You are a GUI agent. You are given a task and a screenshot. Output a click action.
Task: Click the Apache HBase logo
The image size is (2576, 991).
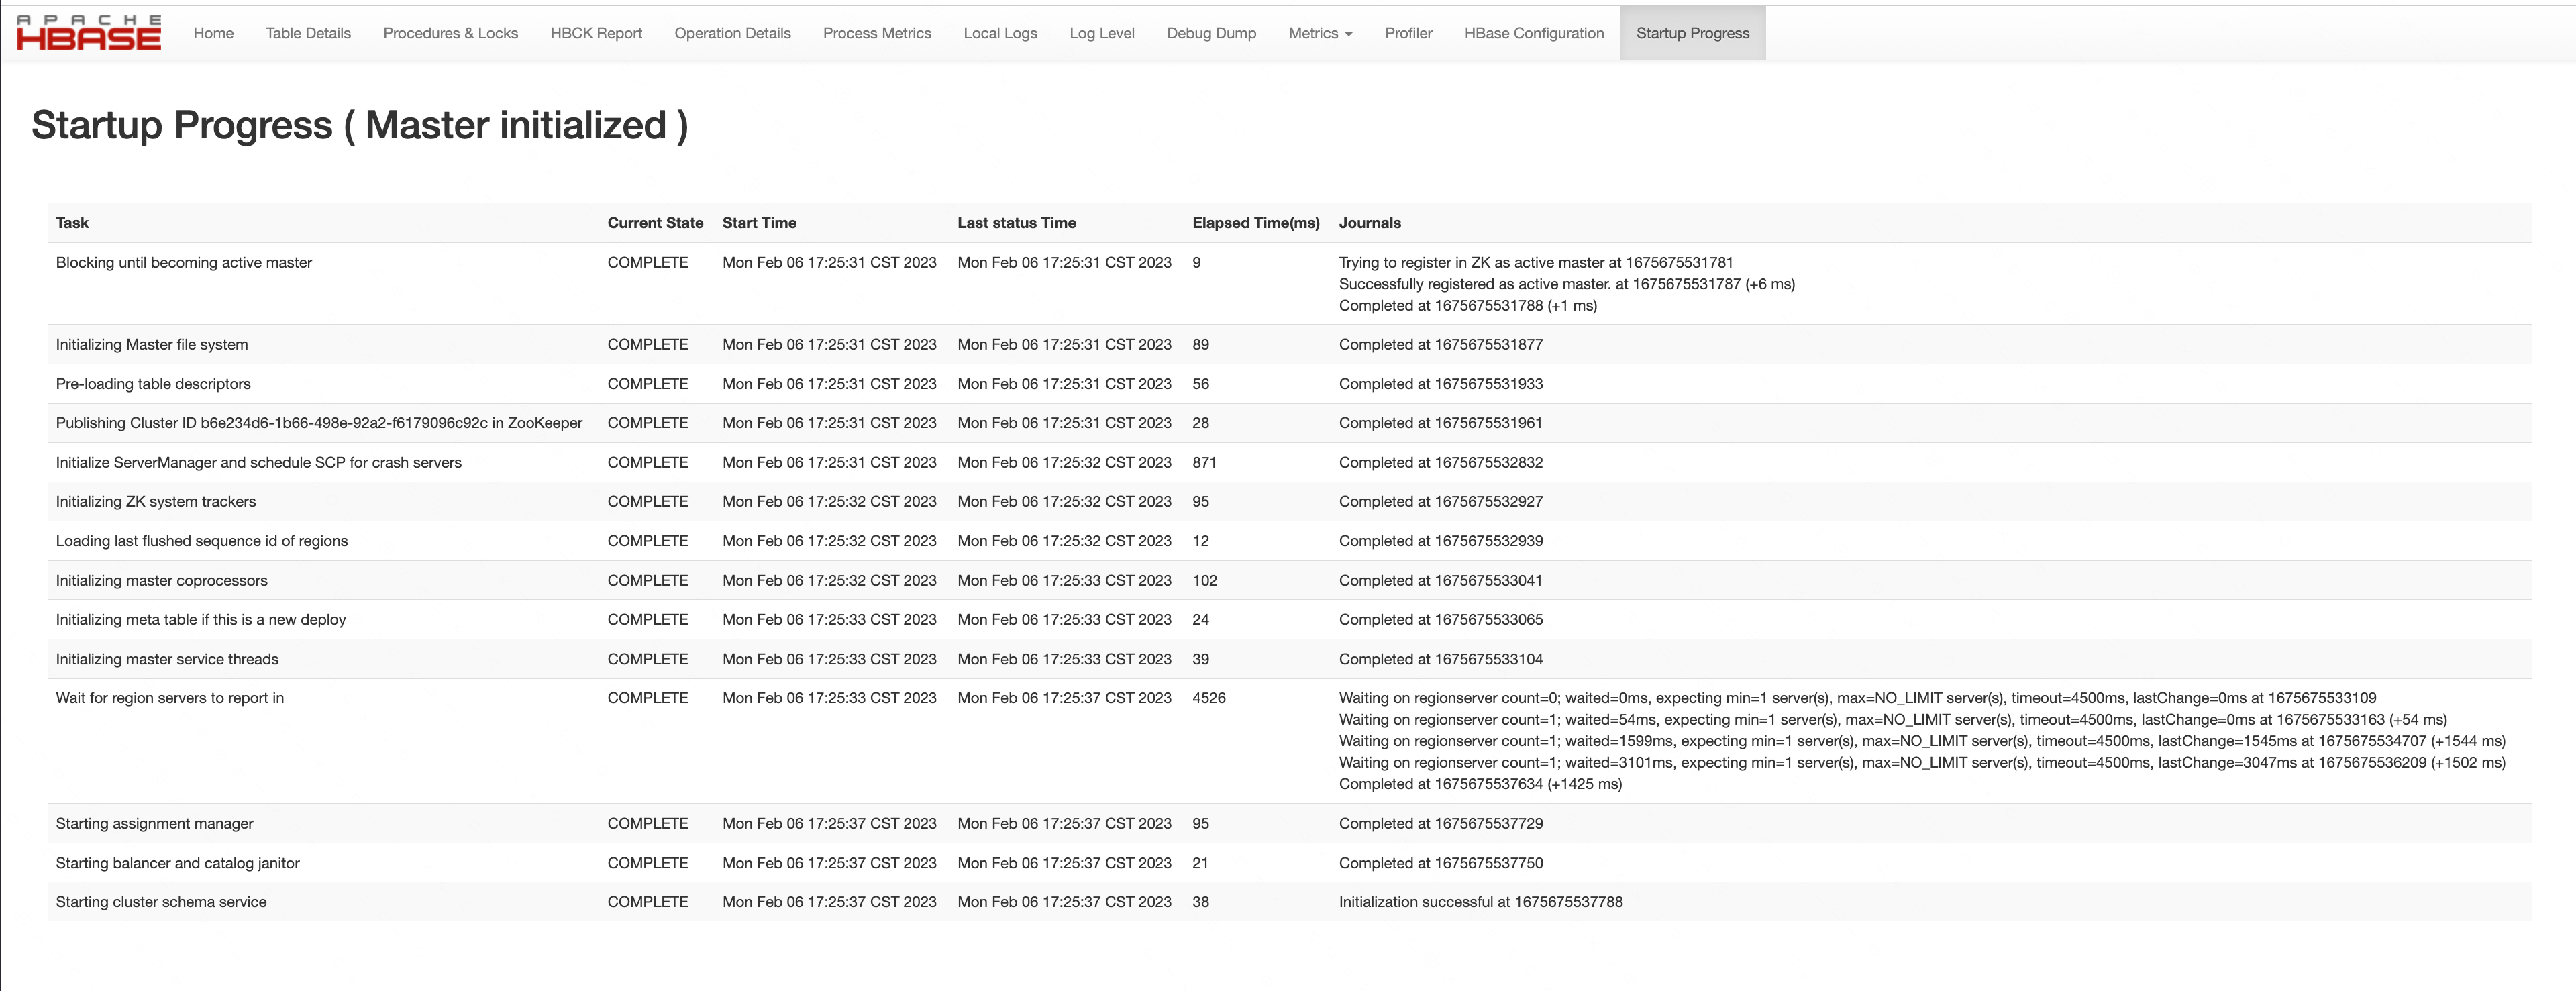(x=88, y=33)
